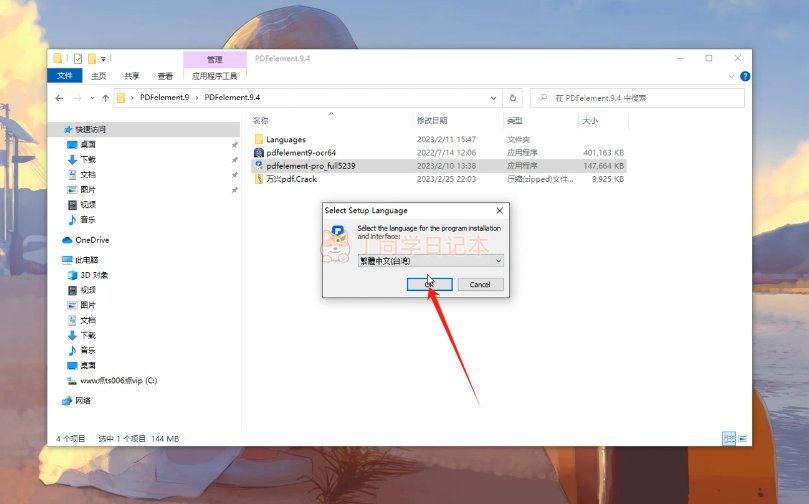
Task: Sort by the 大小 column header
Action: tap(590, 121)
